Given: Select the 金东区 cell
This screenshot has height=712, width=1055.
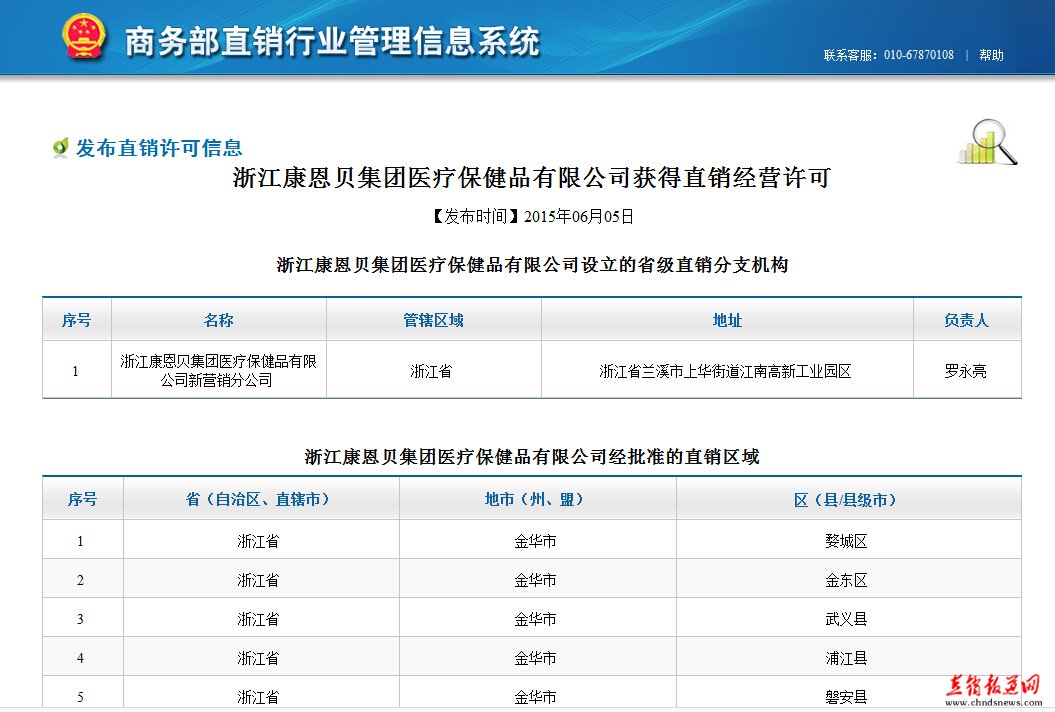Looking at the screenshot, I should click(x=848, y=579).
